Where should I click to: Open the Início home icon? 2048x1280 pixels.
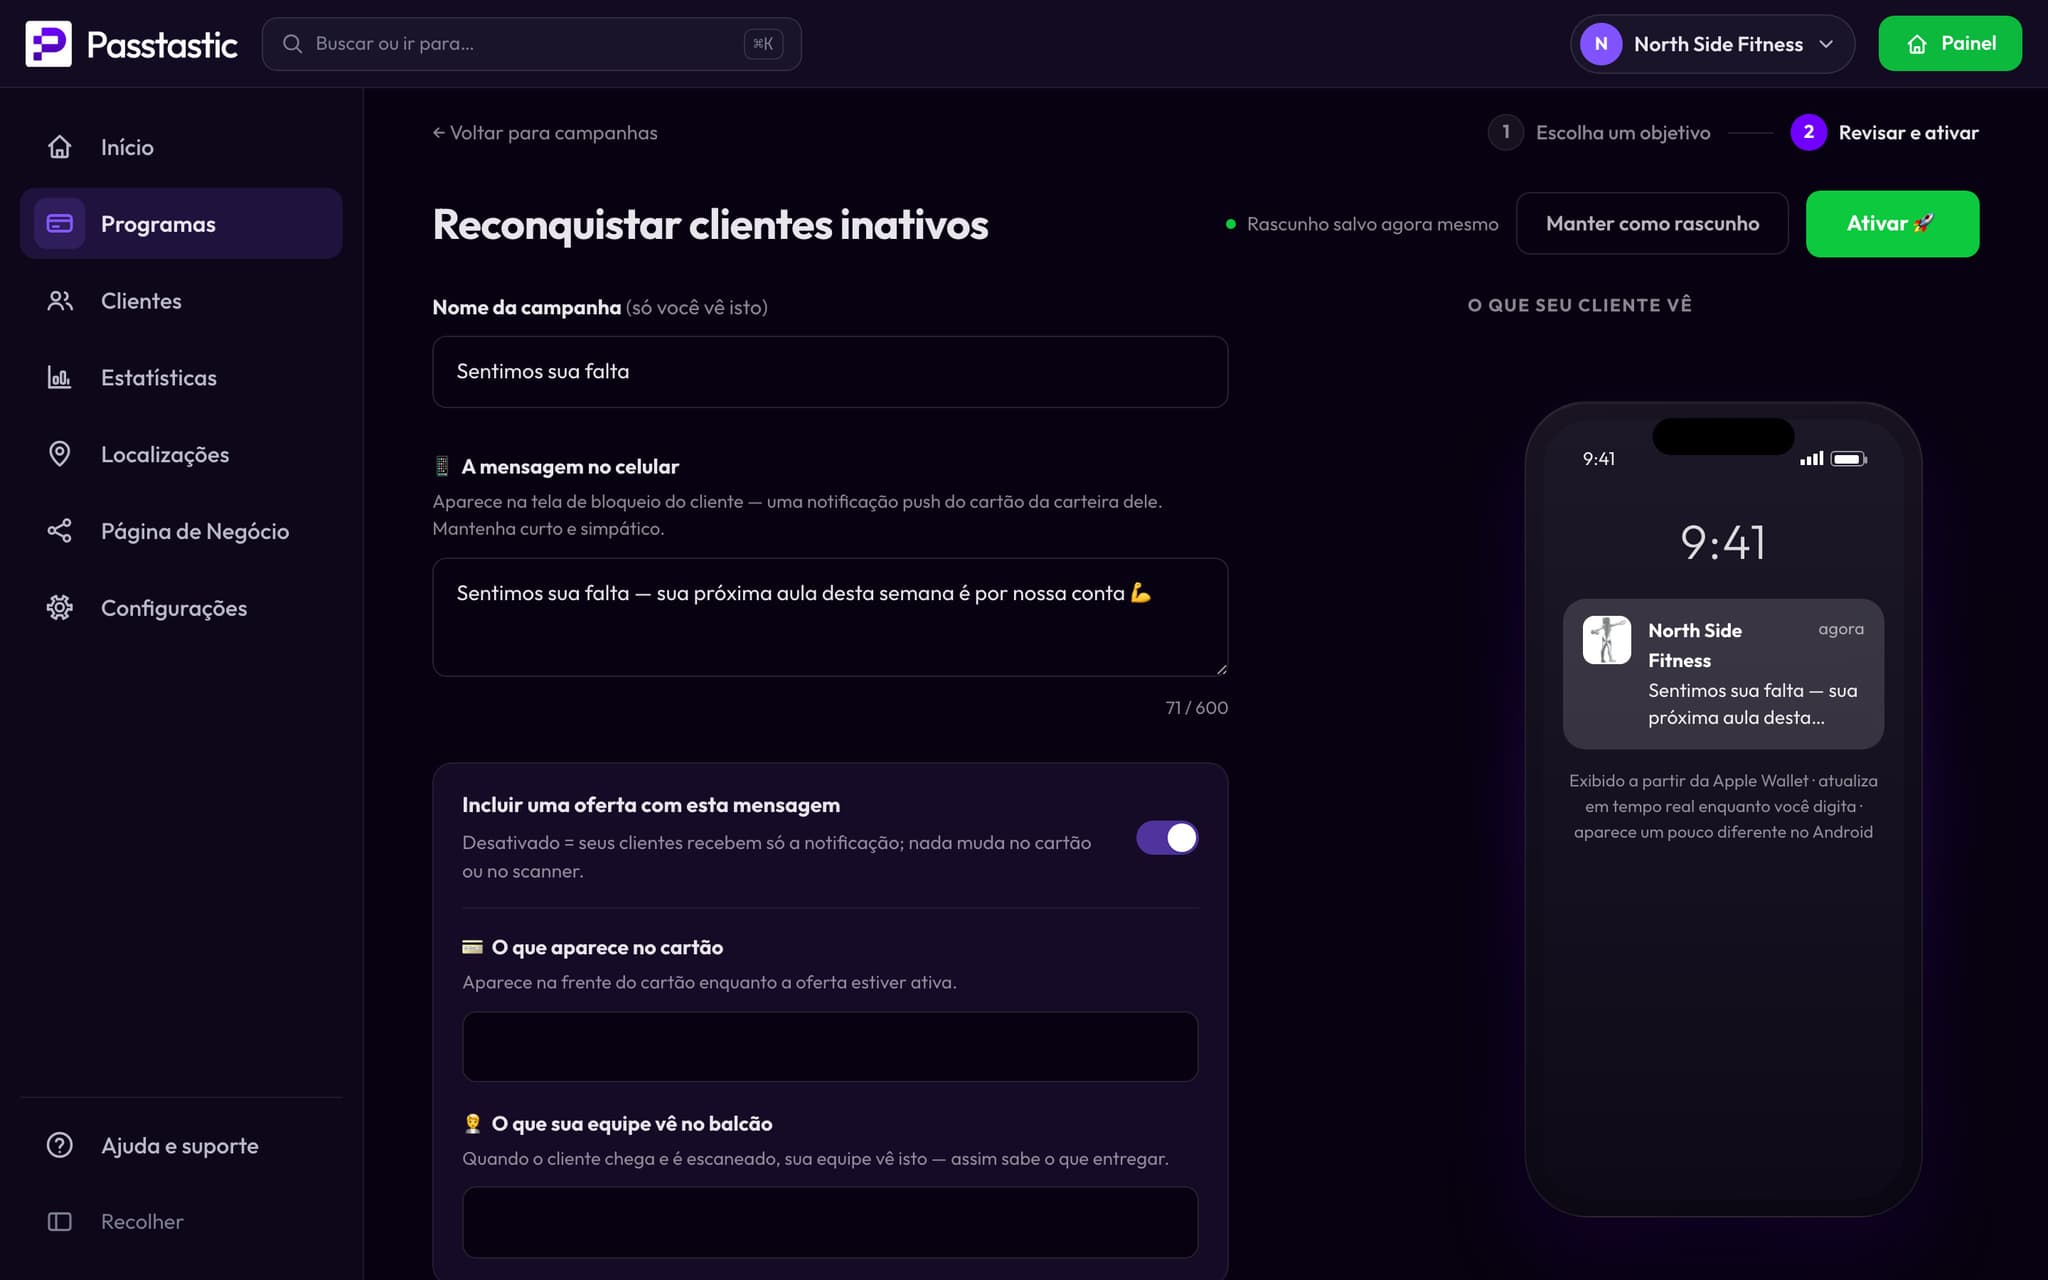pos(60,147)
